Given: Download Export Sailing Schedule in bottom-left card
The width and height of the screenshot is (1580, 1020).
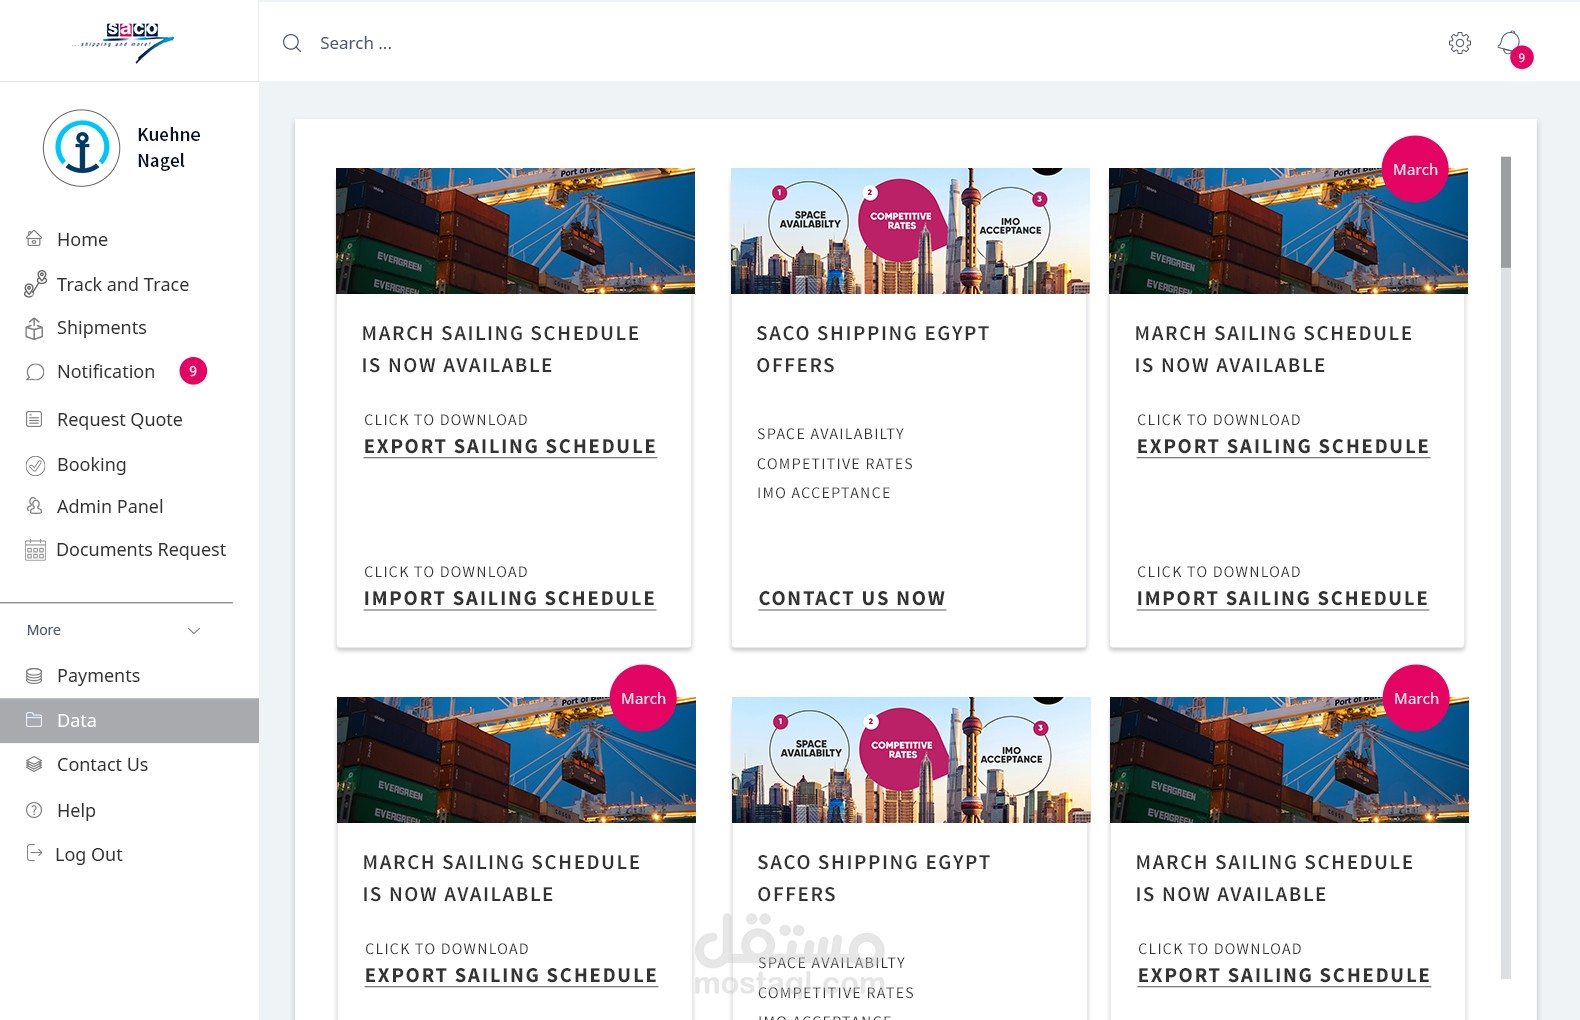Looking at the screenshot, I should 511,975.
